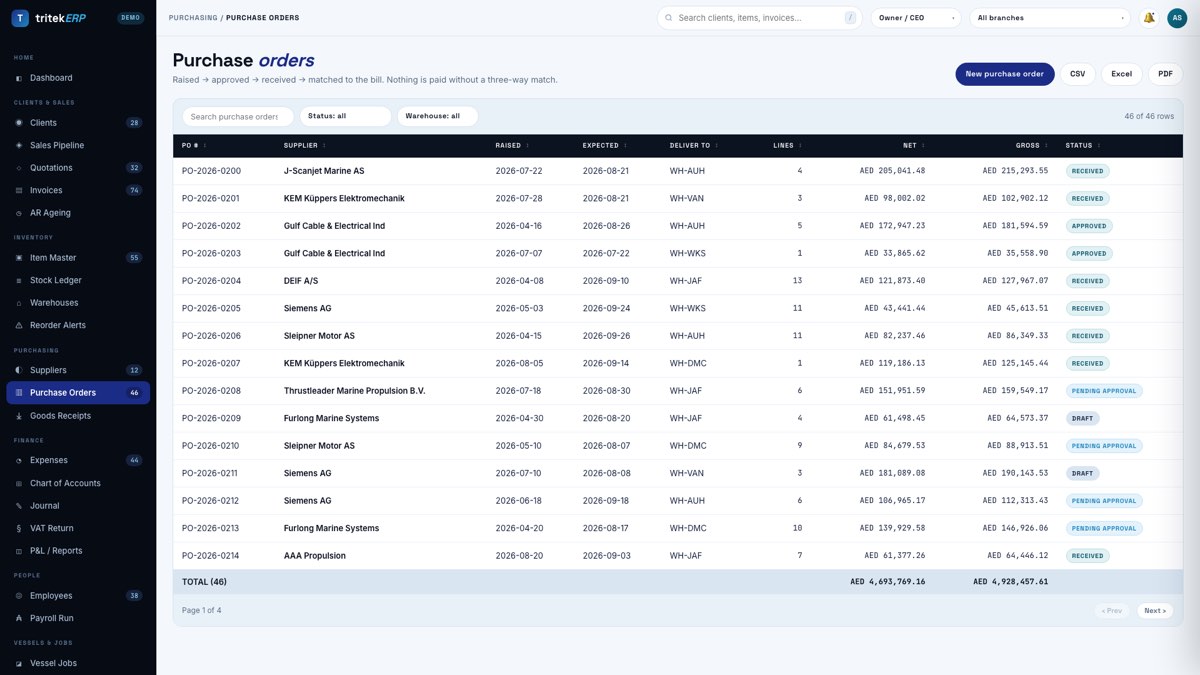This screenshot has height=675, width=1200.
Task: Click the Stock Ledger sidebar icon
Action: [19, 280]
